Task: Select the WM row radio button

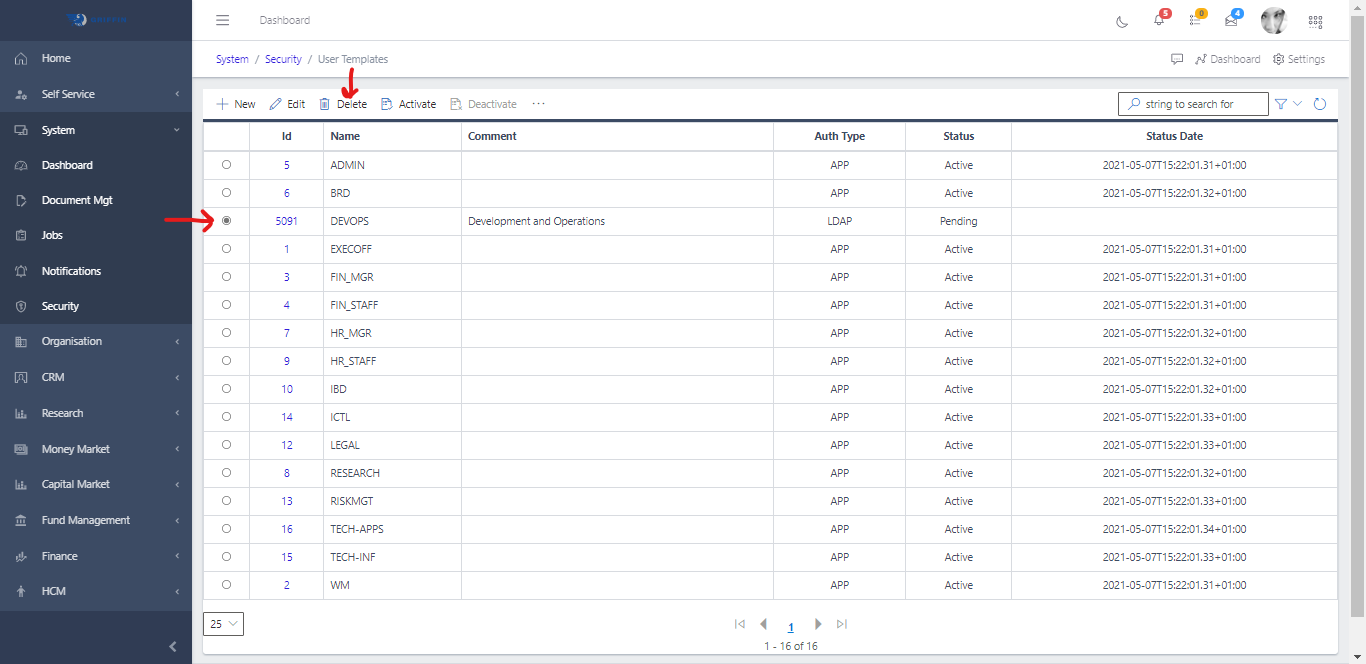Action: click(226, 584)
